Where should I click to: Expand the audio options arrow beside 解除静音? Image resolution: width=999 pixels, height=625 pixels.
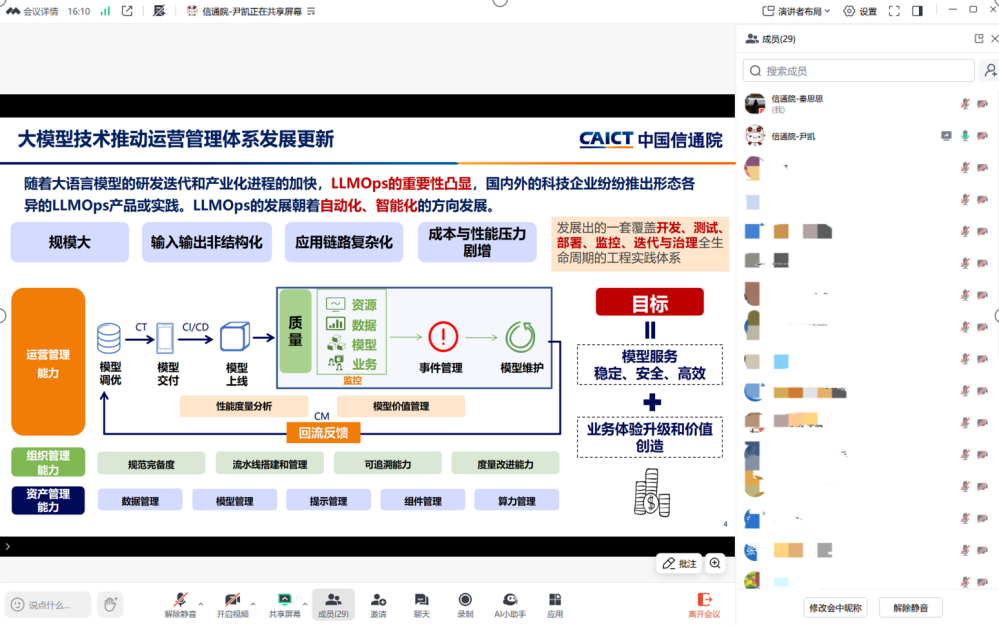[x=201, y=604]
